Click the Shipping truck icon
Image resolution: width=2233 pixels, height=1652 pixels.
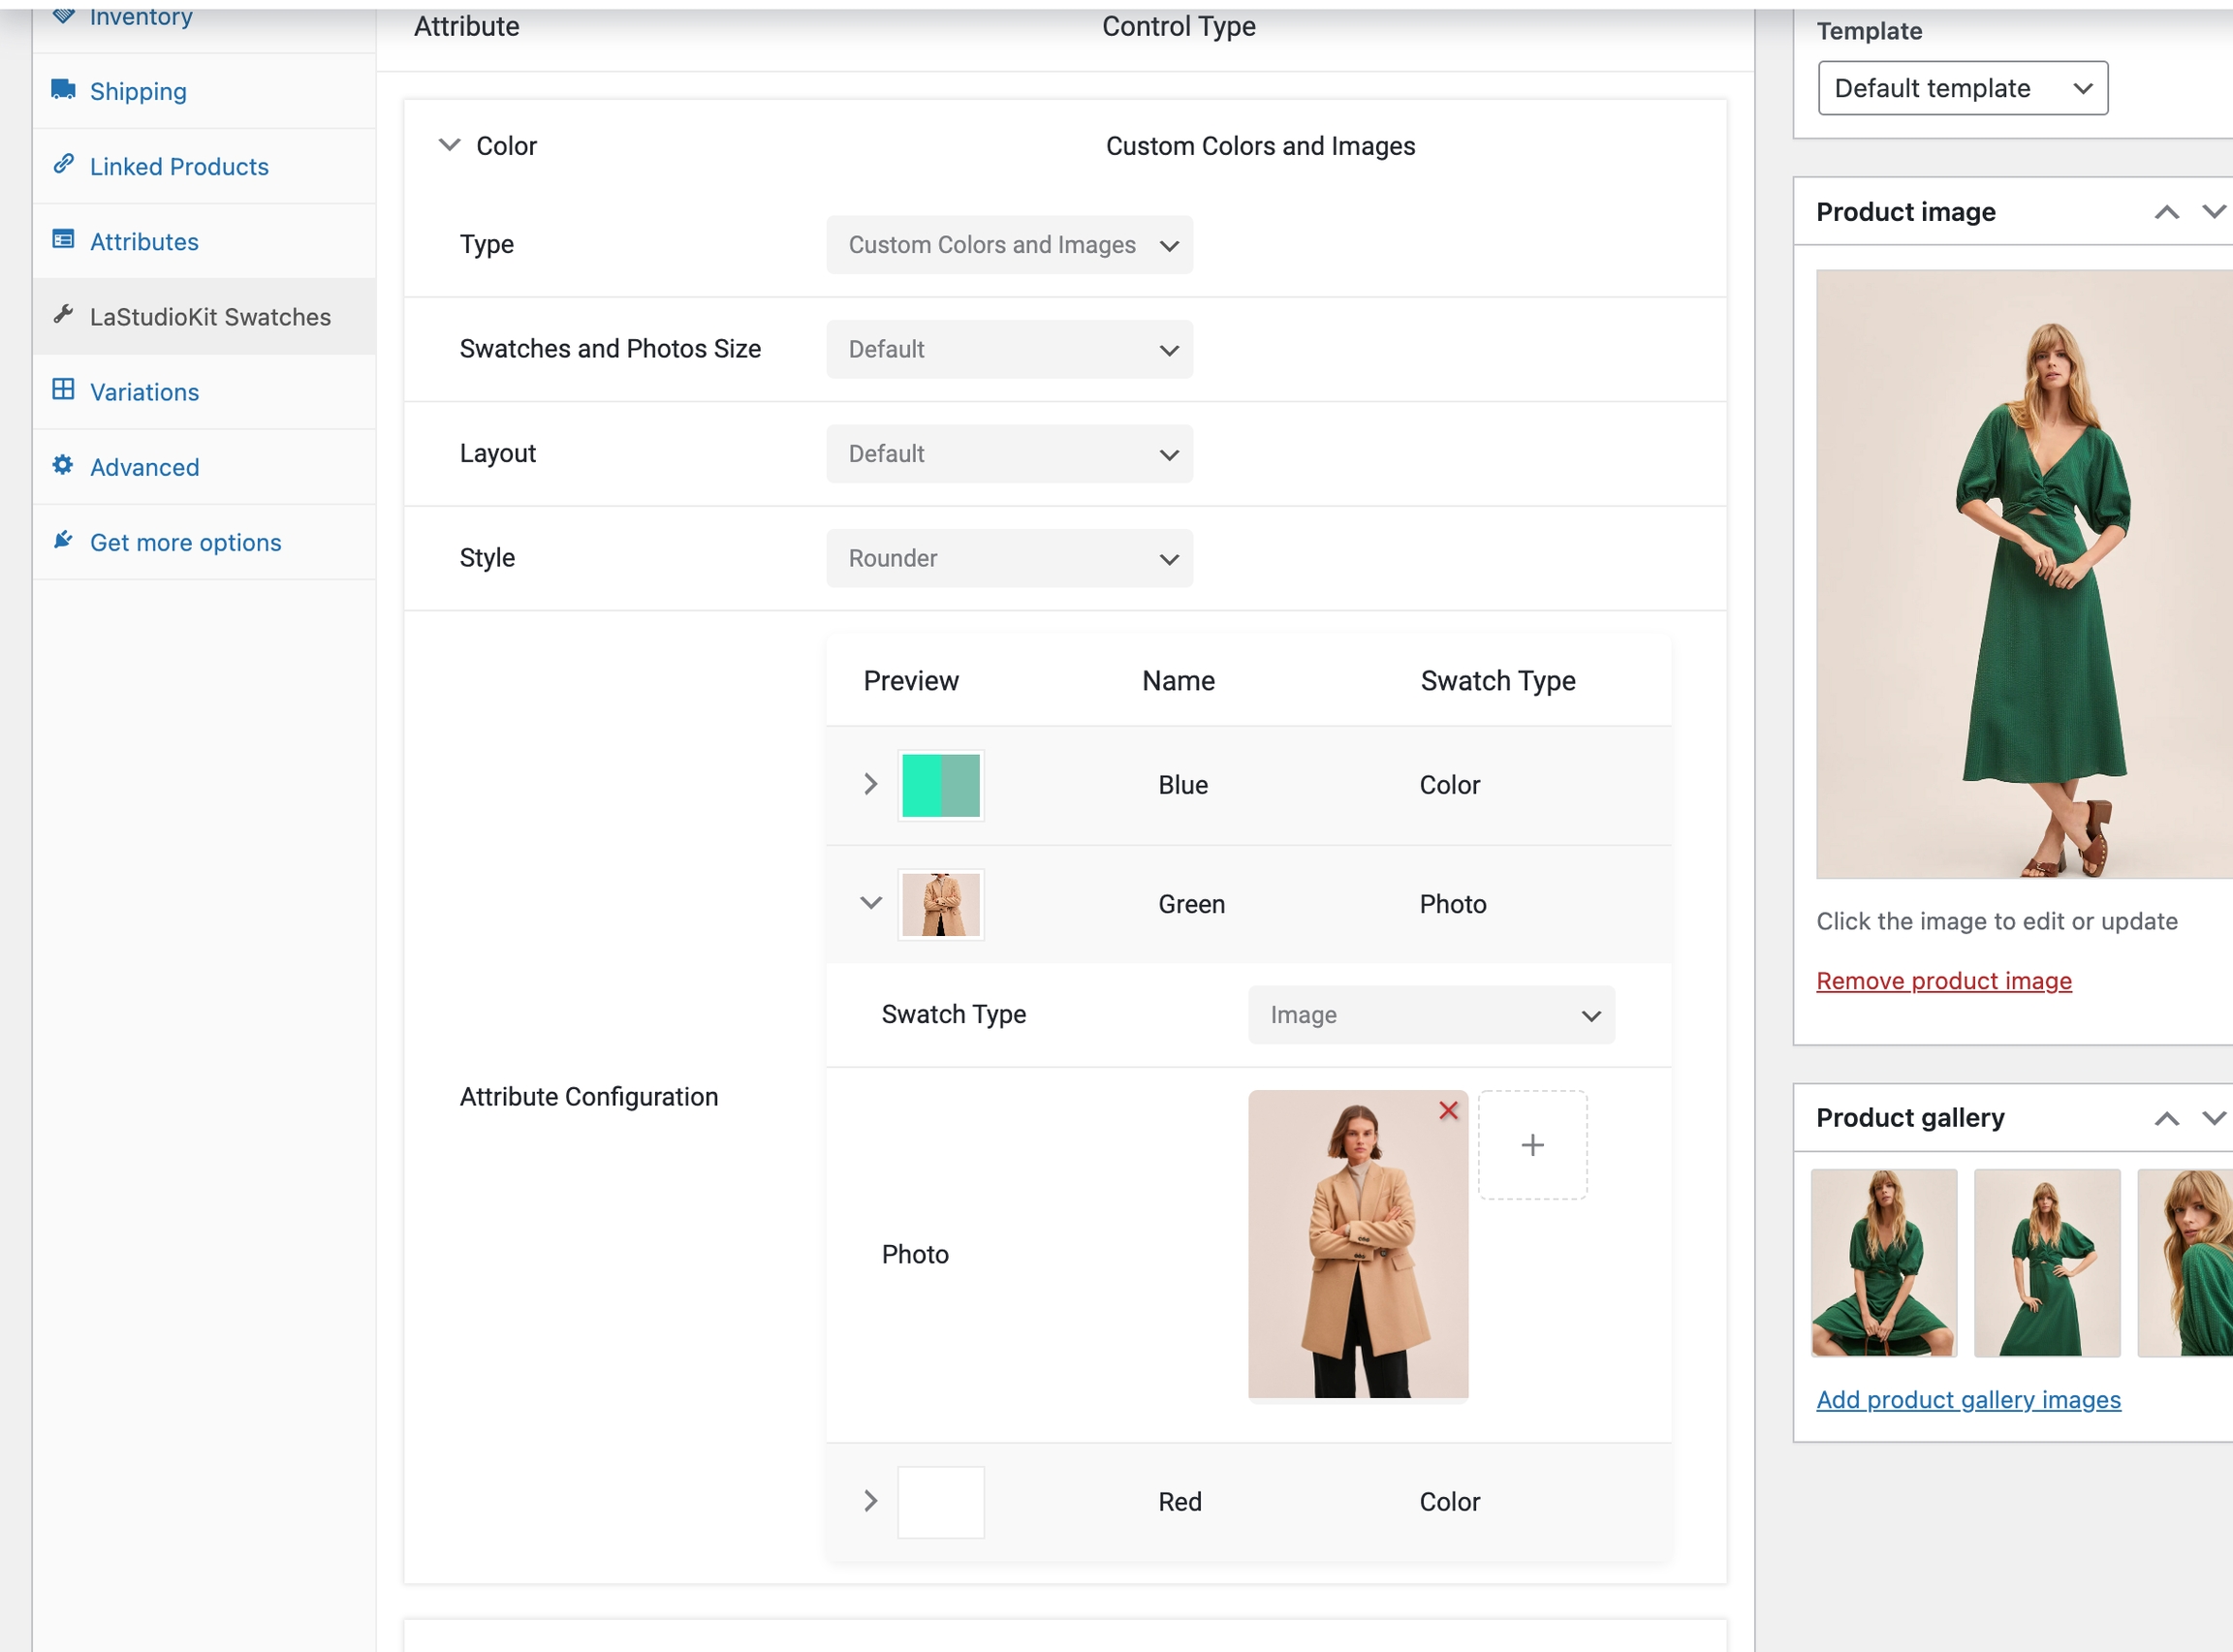click(x=63, y=90)
